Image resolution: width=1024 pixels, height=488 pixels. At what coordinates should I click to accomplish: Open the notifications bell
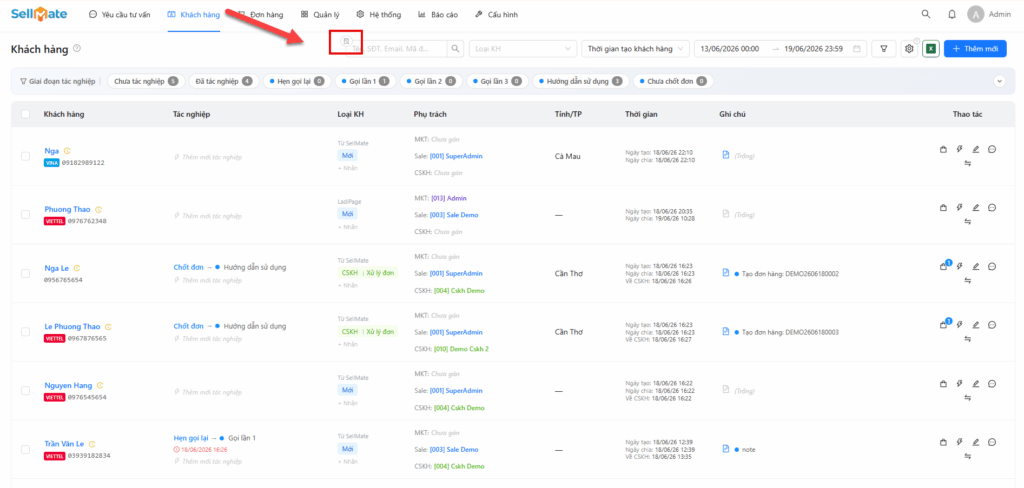click(x=952, y=14)
